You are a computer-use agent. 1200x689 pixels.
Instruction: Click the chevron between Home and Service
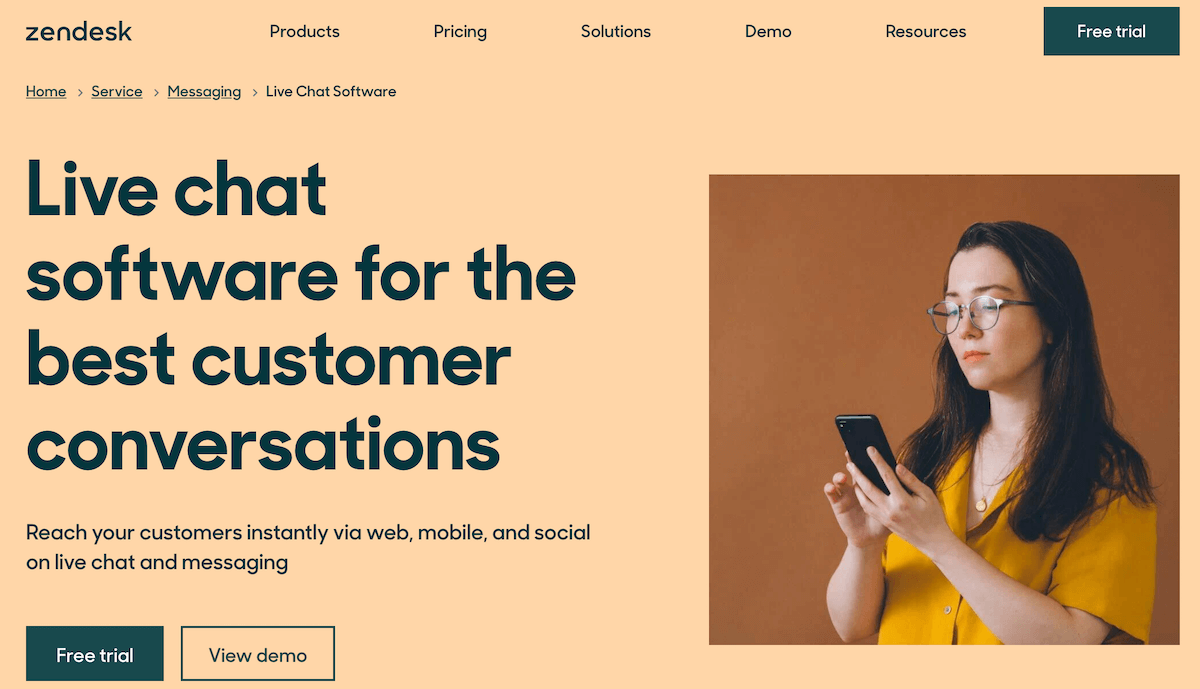pos(80,92)
